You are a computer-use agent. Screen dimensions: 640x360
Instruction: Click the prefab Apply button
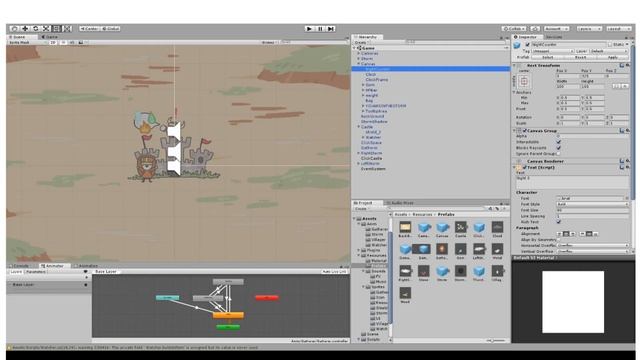(613, 58)
